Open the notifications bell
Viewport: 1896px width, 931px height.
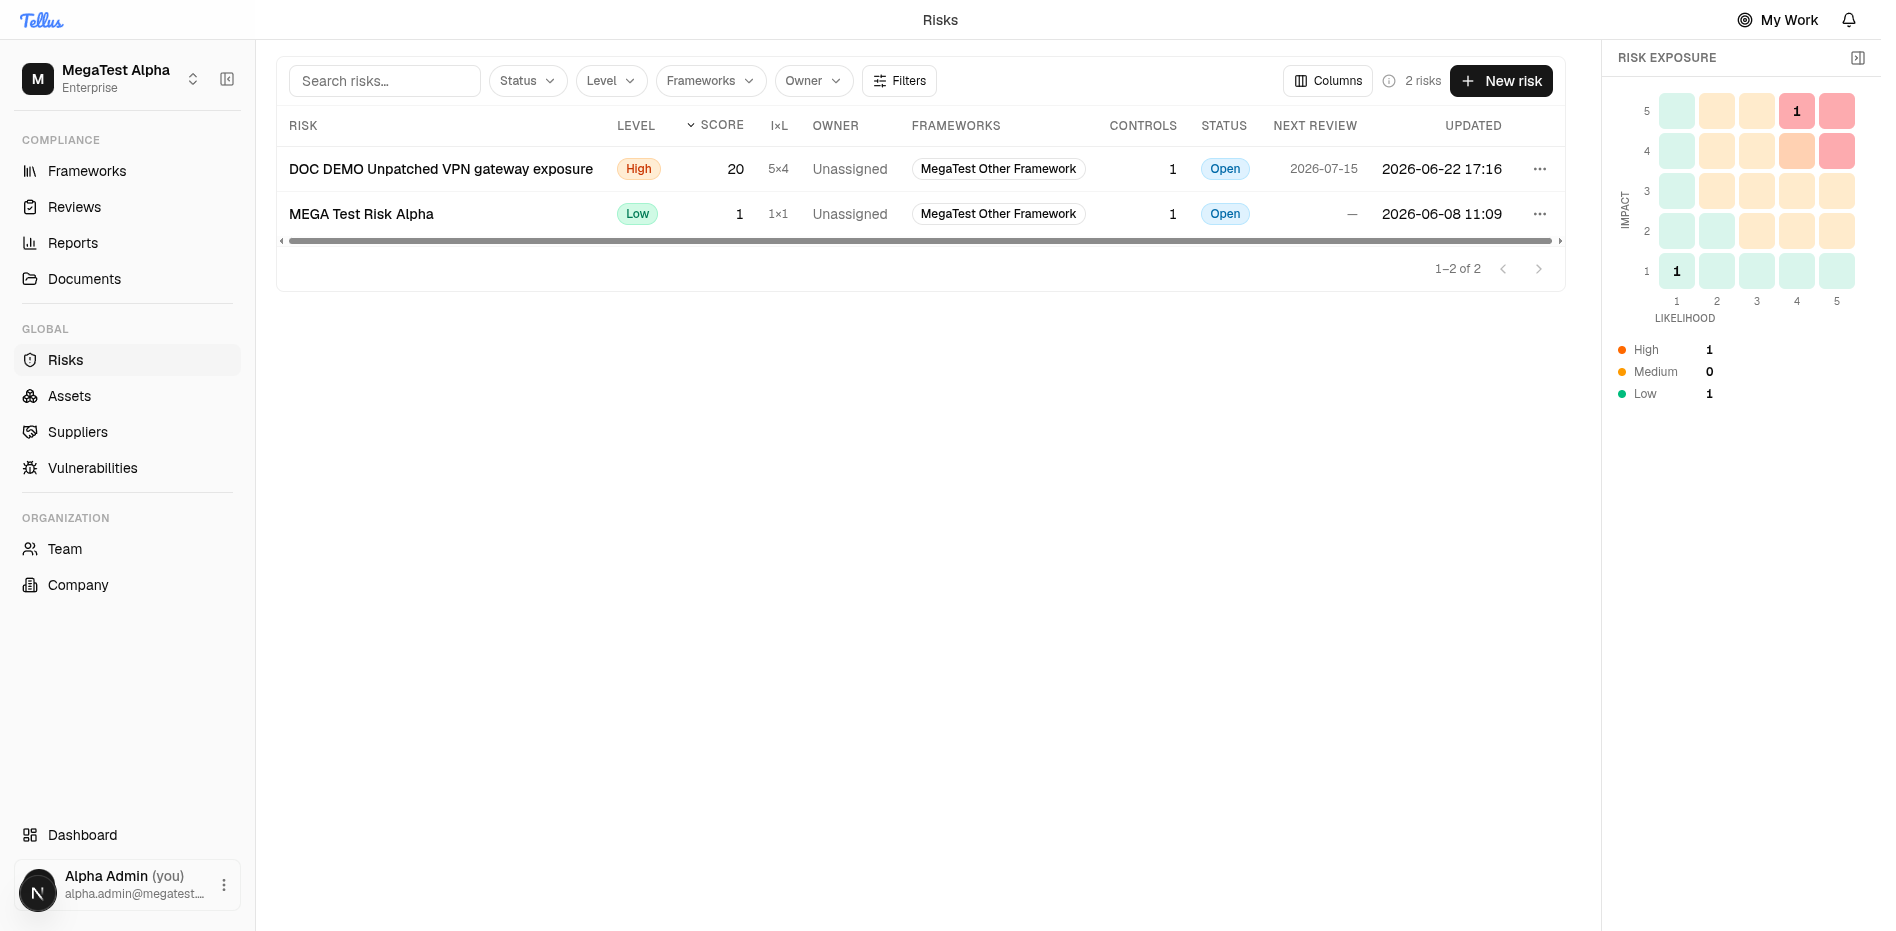click(x=1849, y=20)
